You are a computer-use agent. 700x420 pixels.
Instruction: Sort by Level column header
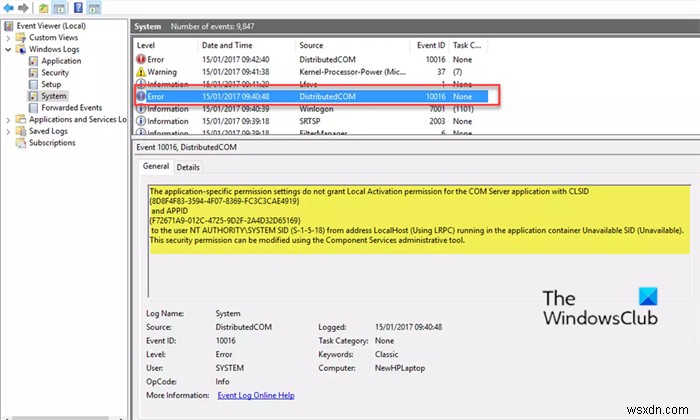pyautogui.click(x=165, y=45)
